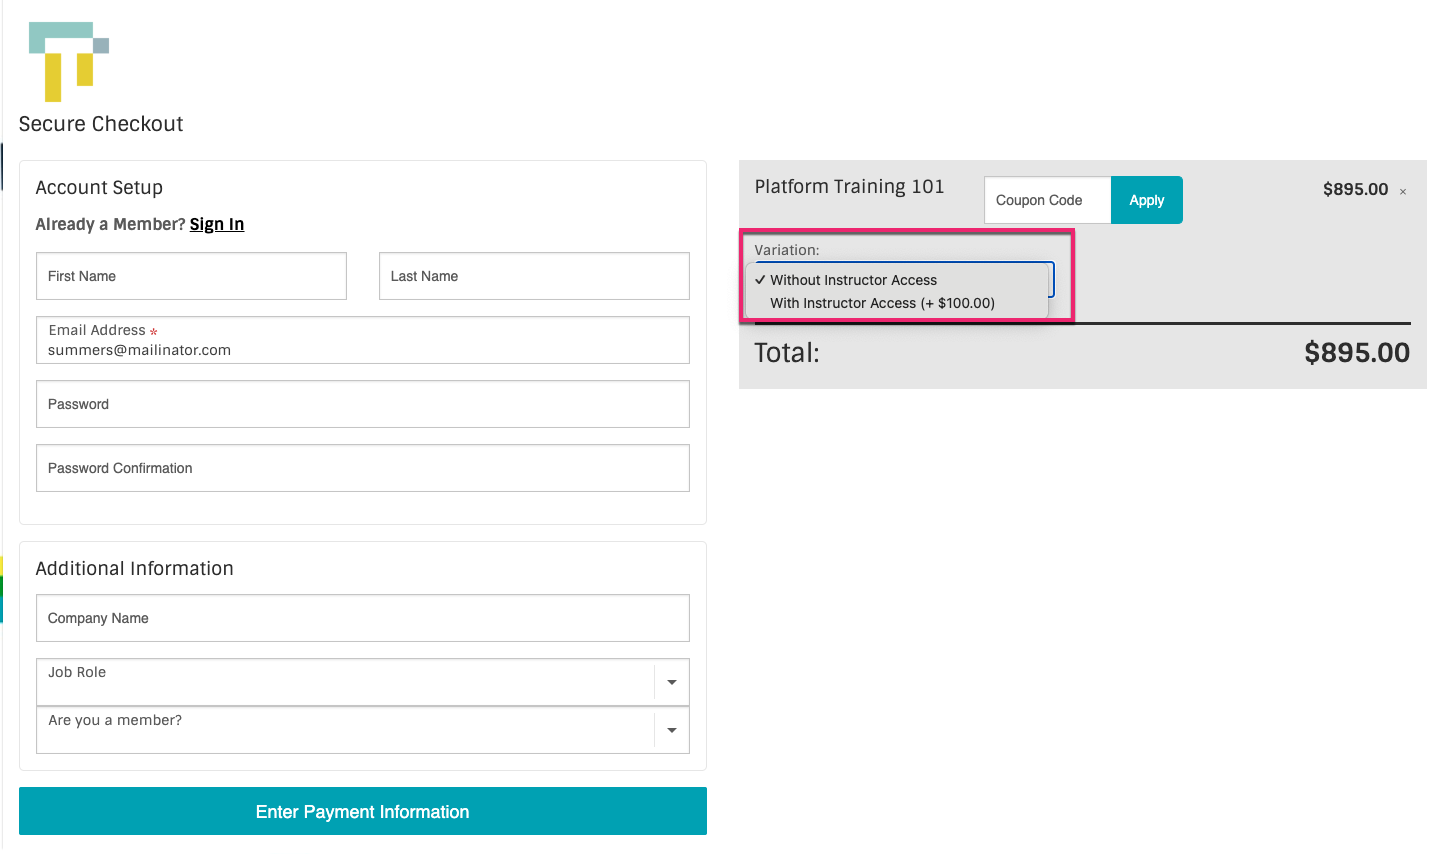Click the Company Name field
1441x854 pixels.
[x=363, y=618]
